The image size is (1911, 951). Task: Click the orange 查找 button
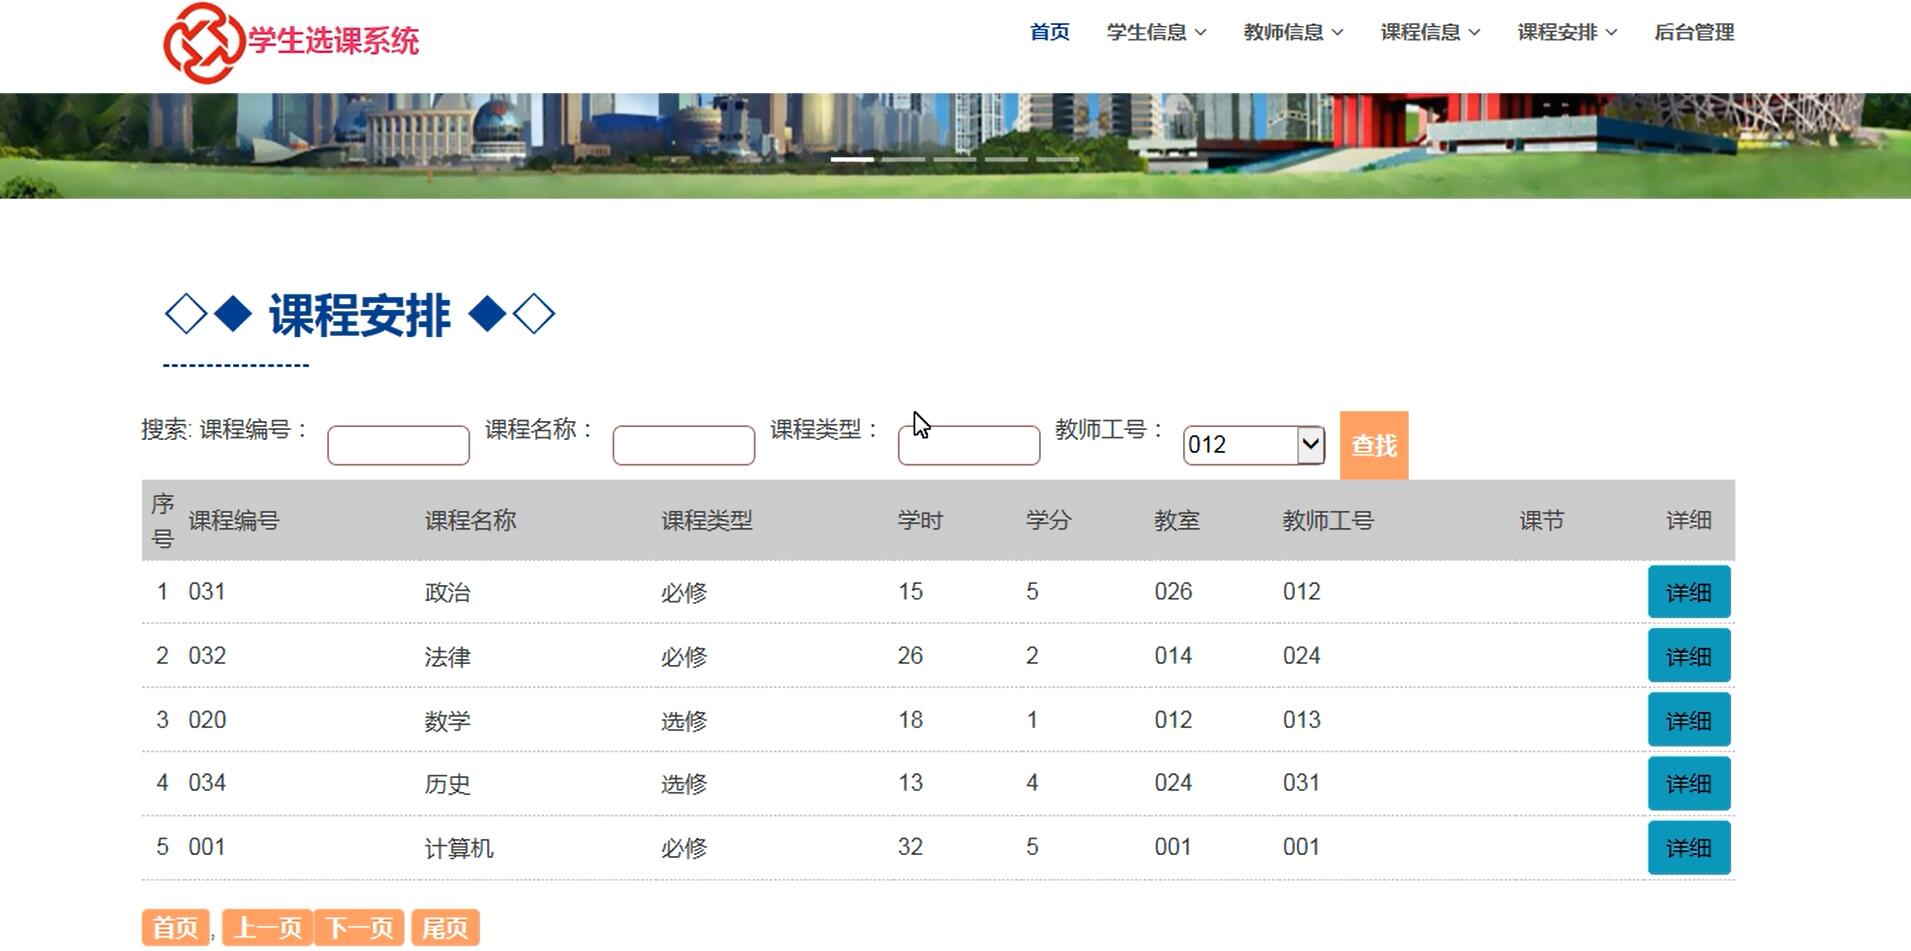1374,445
